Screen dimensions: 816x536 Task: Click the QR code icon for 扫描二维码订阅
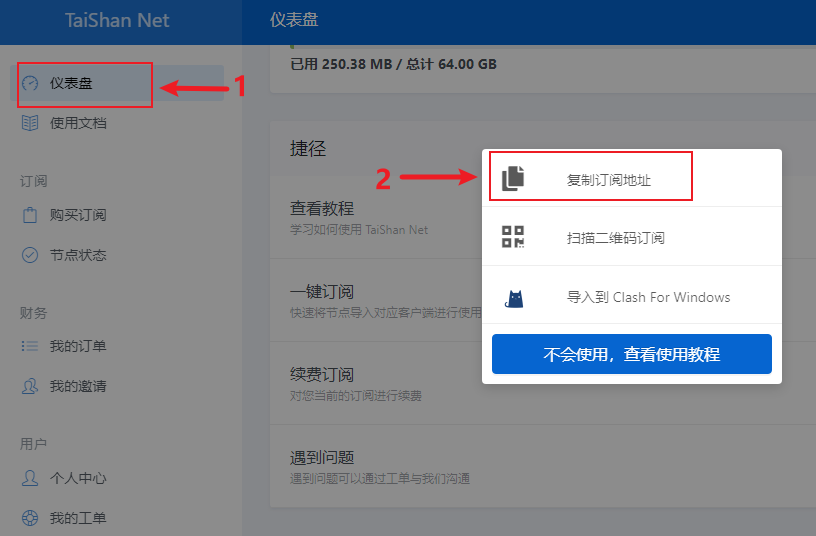(x=513, y=237)
